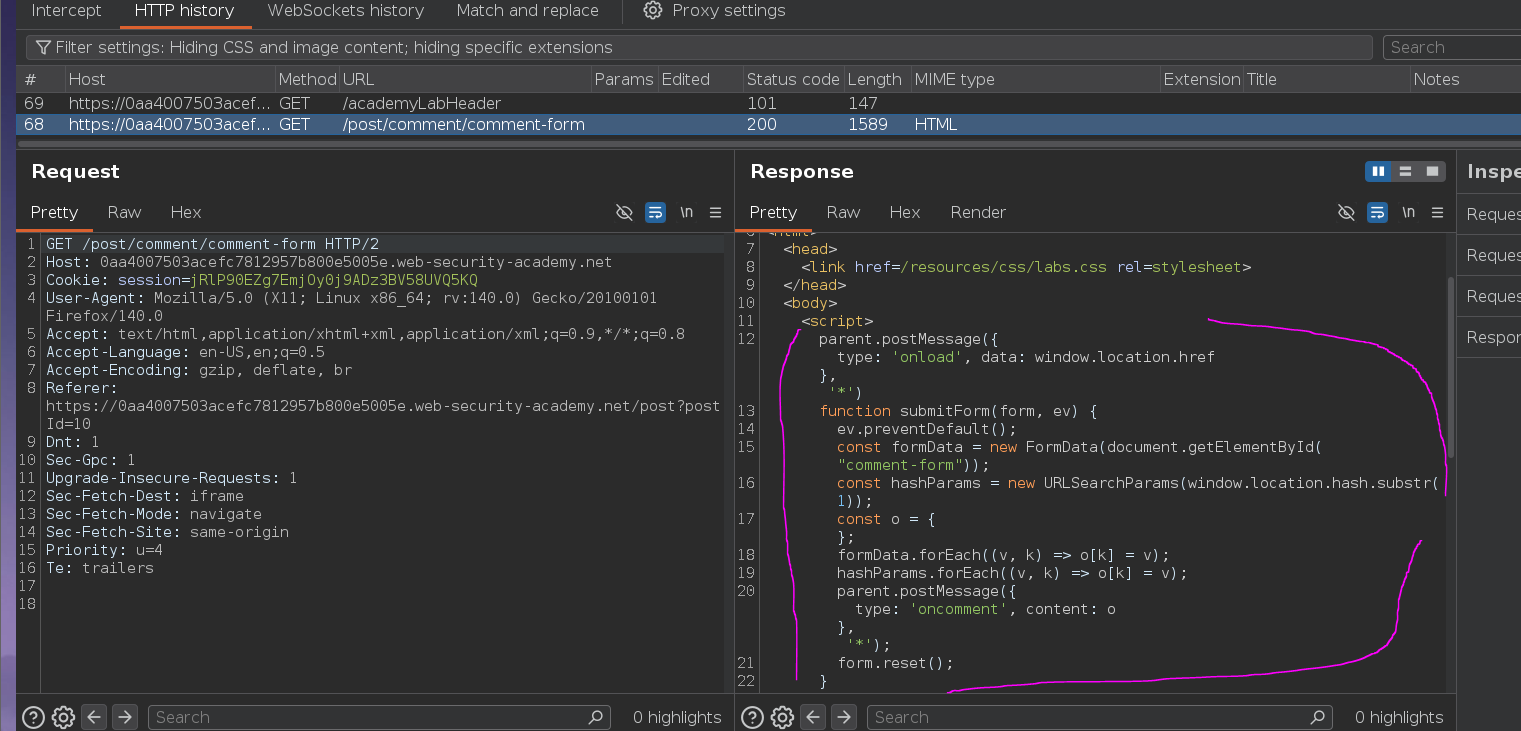Go to next match arrow under Request
This screenshot has width=1521, height=731.
125,717
